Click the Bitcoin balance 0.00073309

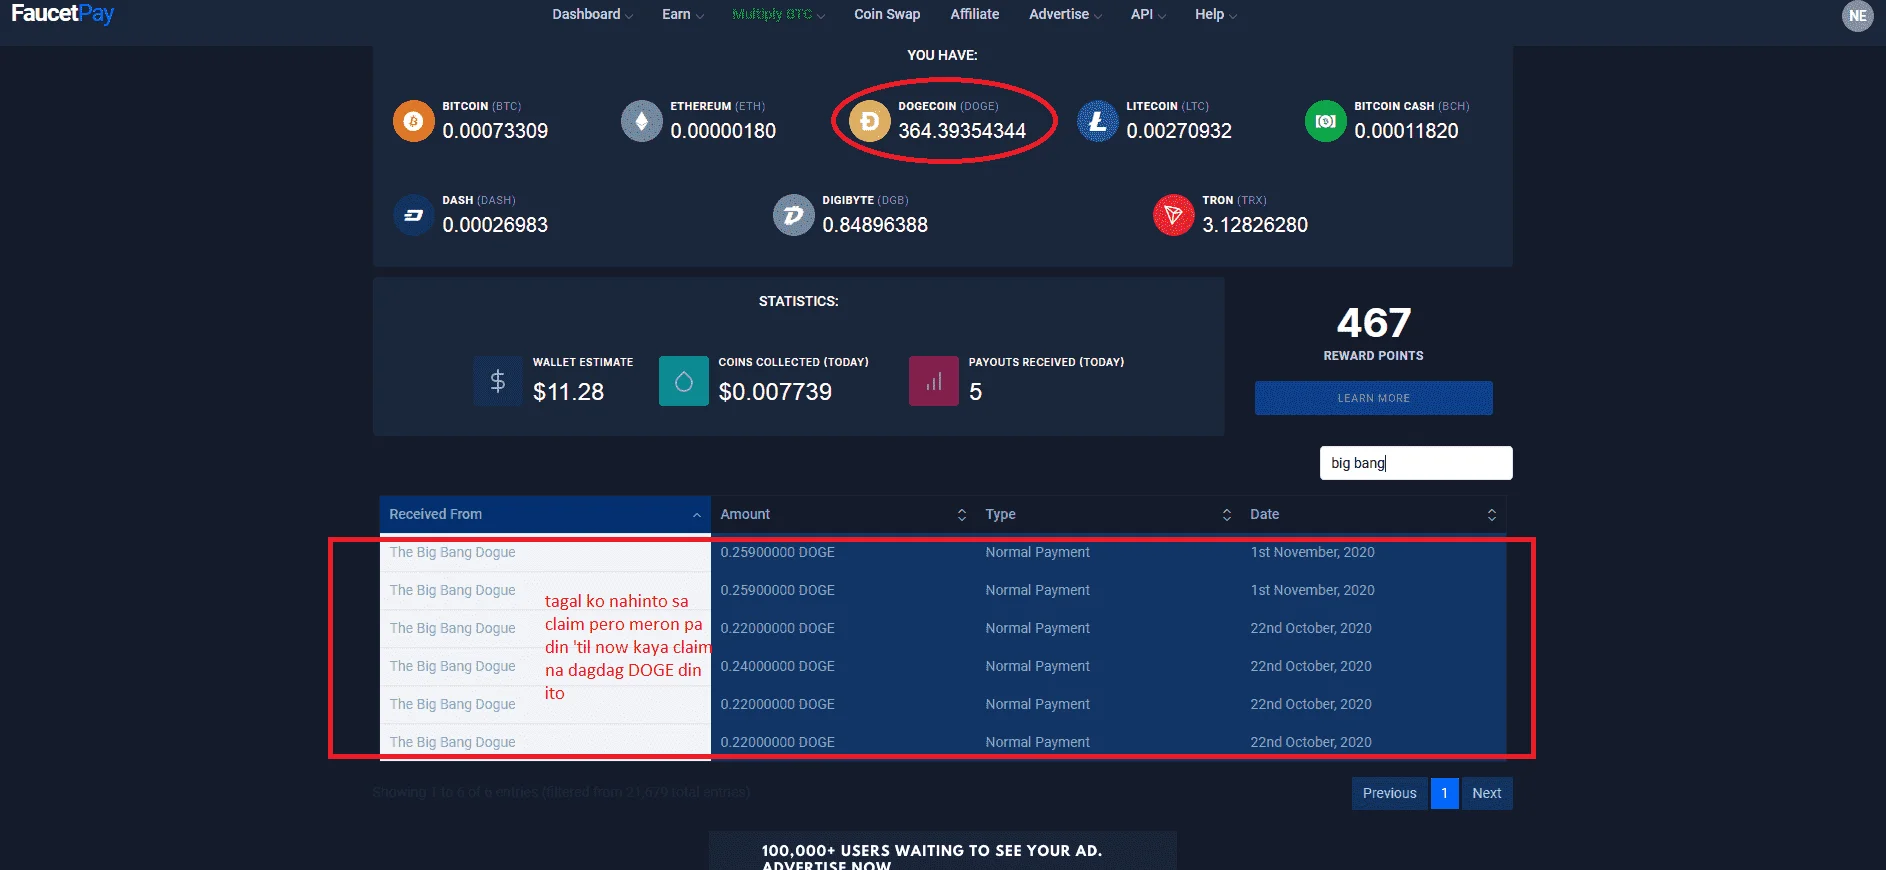click(495, 131)
